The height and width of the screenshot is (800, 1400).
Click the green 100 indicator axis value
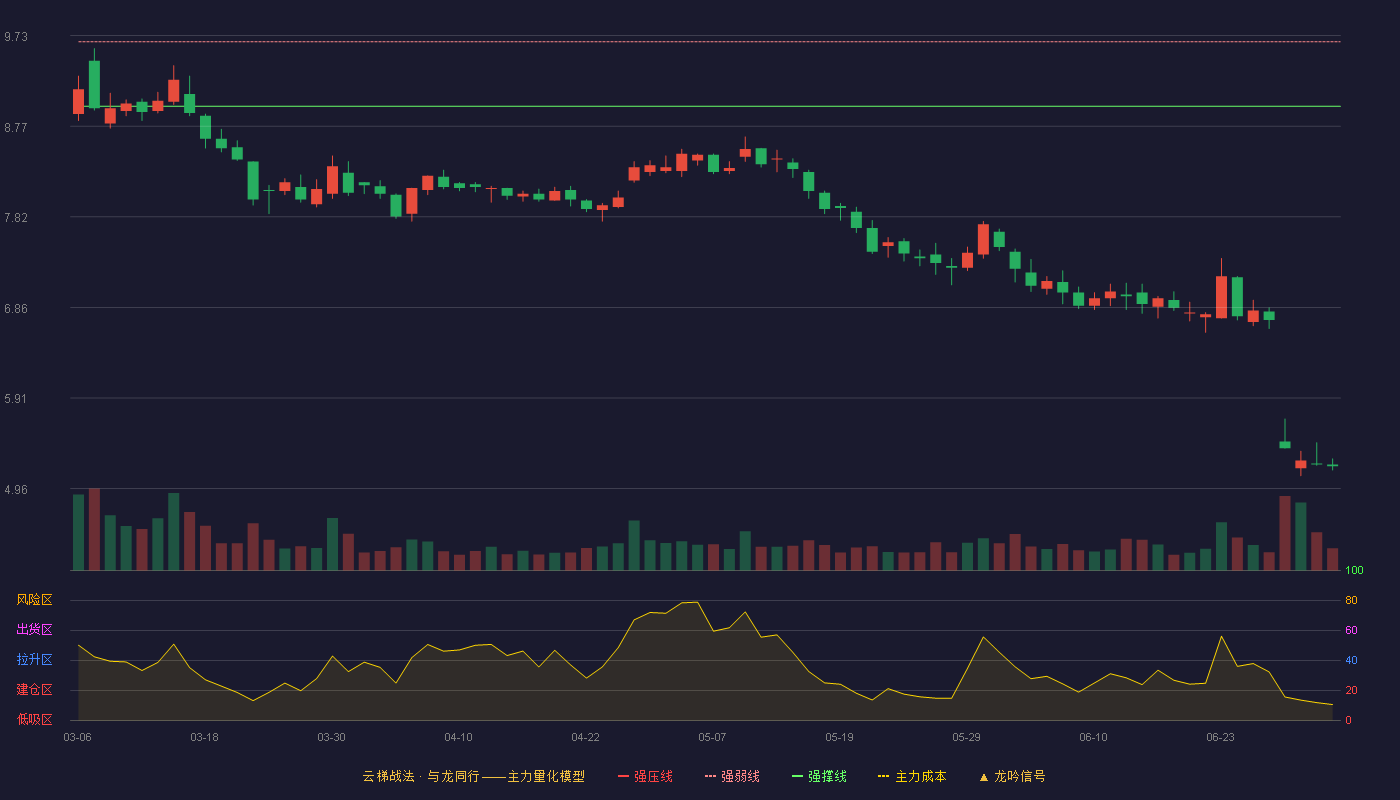pos(1354,571)
